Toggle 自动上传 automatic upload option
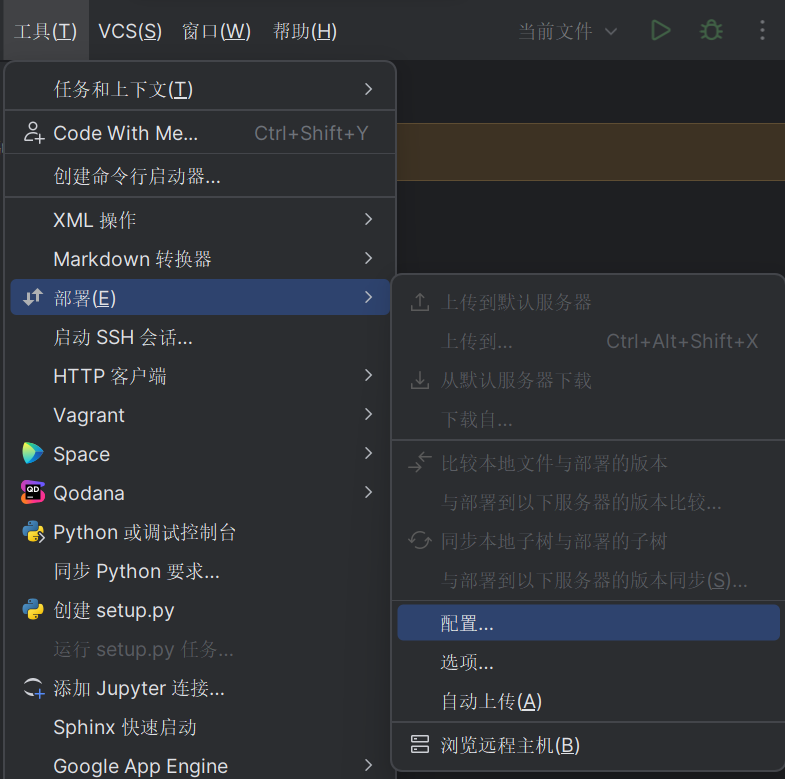This screenshot has height=779, width=785. click(491, 702)
